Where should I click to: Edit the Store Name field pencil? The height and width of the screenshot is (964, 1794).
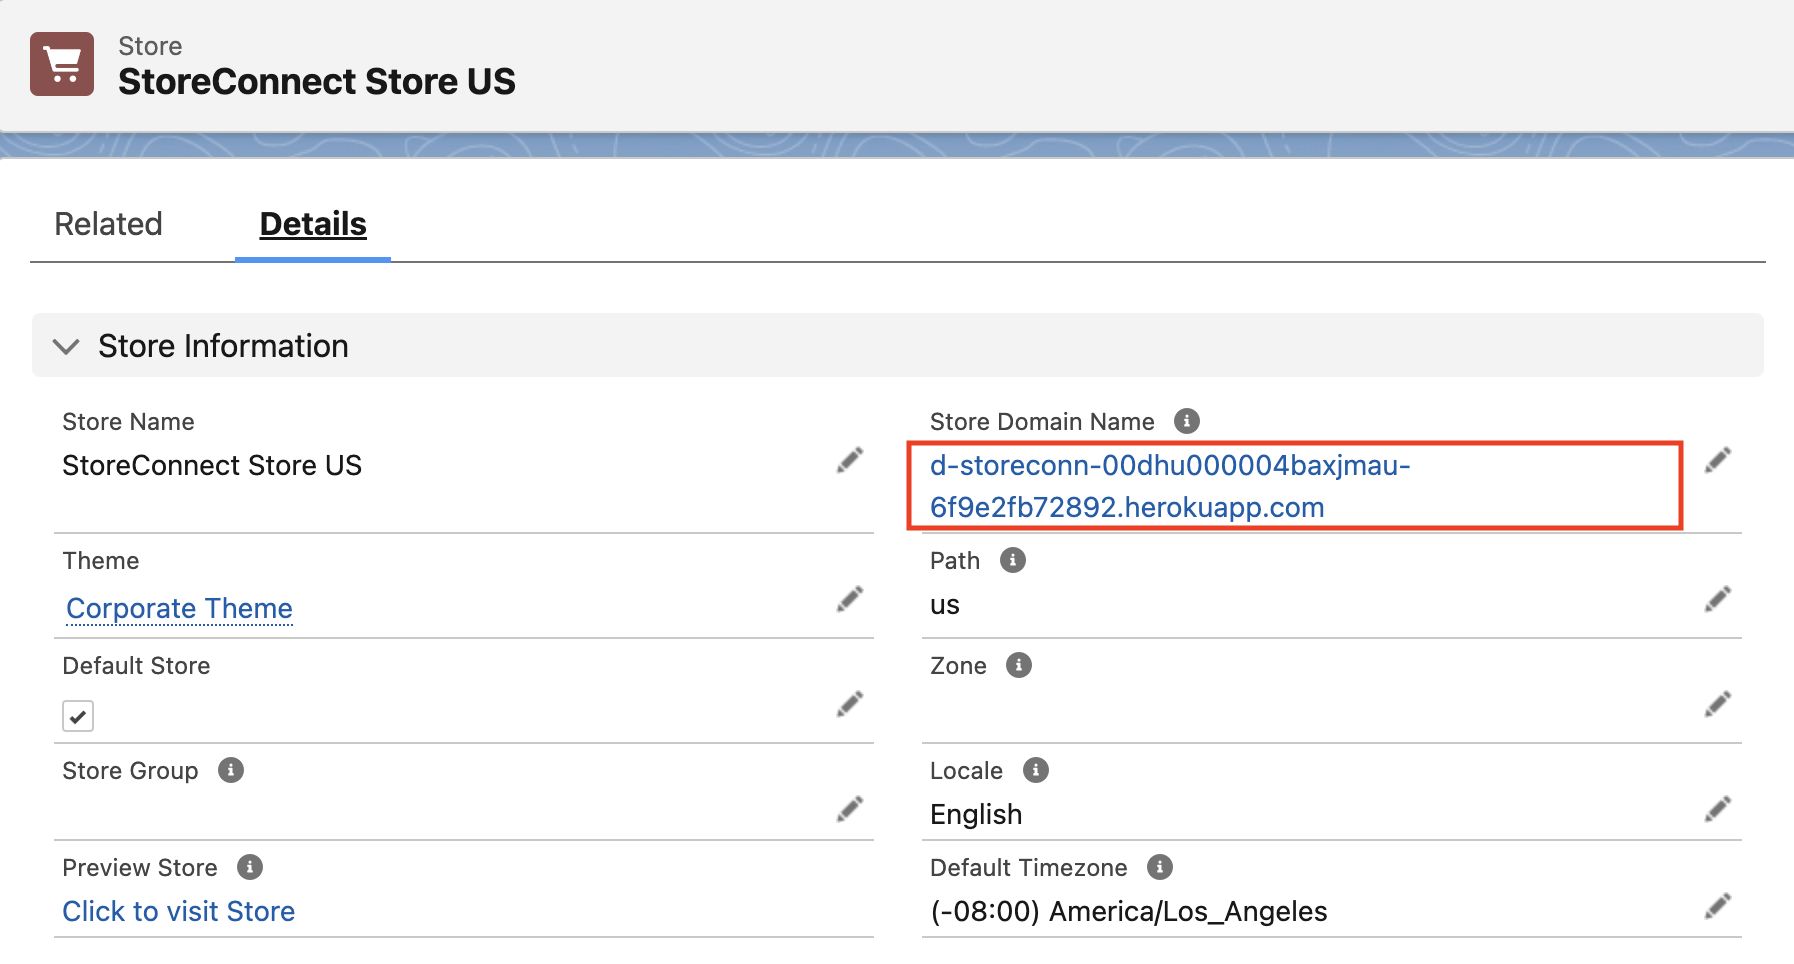850,460
